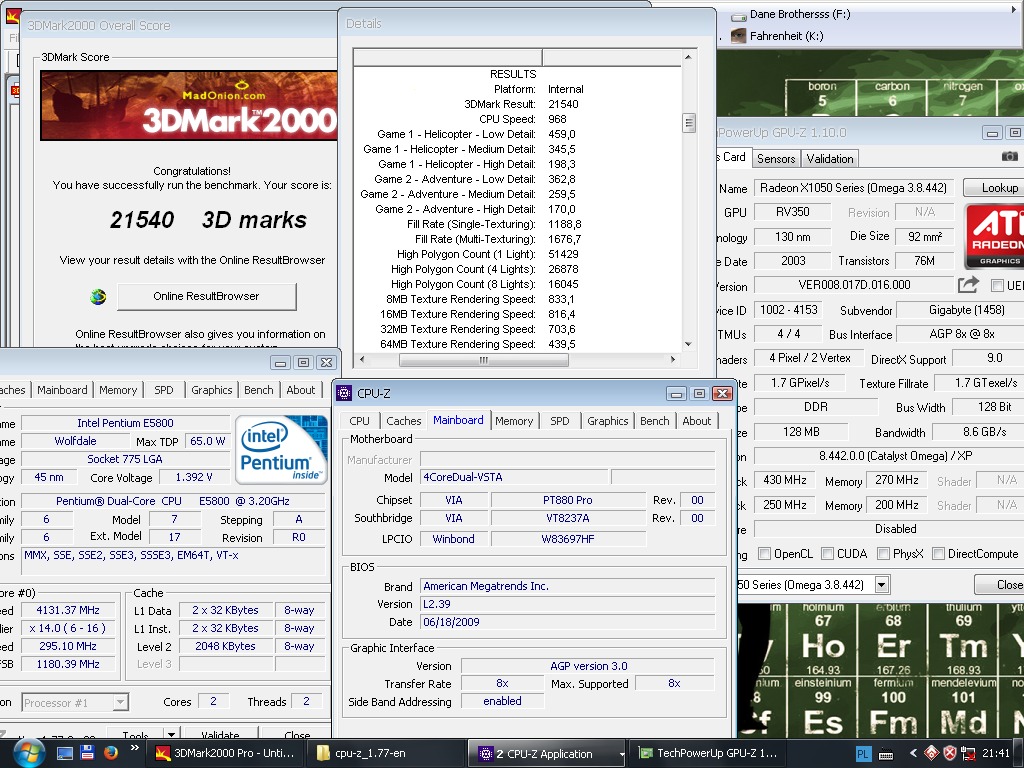Click the Intel Pentium inside logo in CPU-Z
Image resolution: width=1024 pixels, height=768 pixels.
[281, 449]
